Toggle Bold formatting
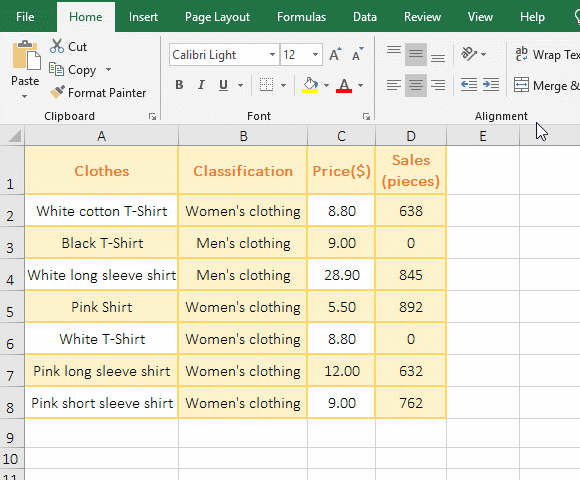This screenshot has height=480, width=580. pos(179,85)
